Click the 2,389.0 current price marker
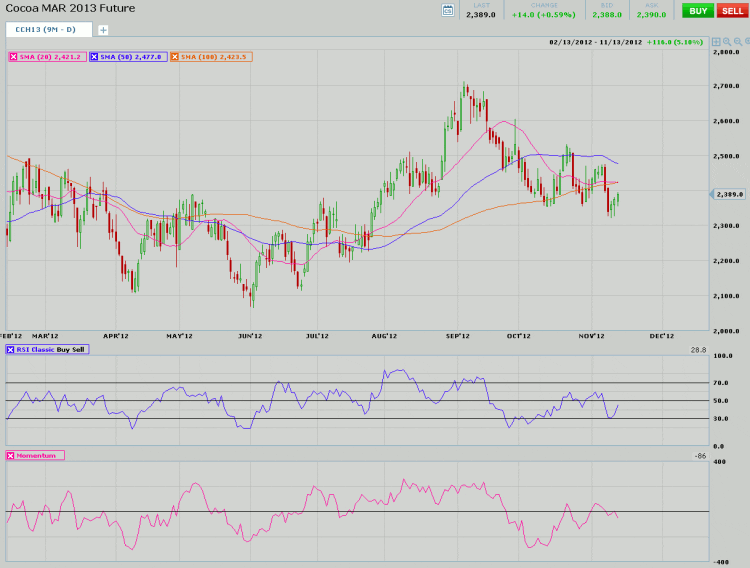This screenshot has height=568, width=750. 729,194
